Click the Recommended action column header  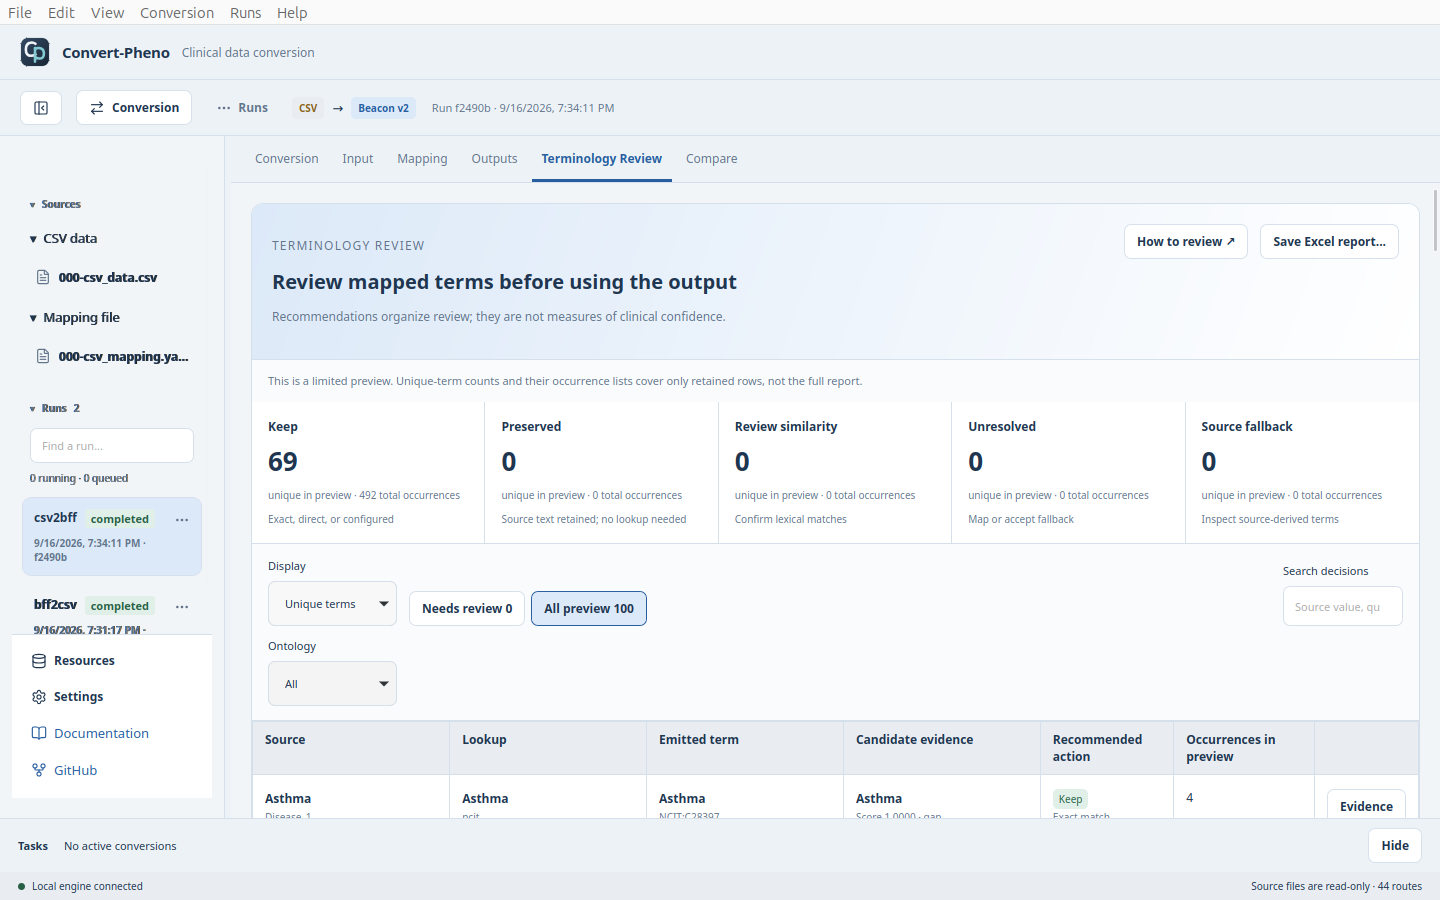[x=1107, y=748]
